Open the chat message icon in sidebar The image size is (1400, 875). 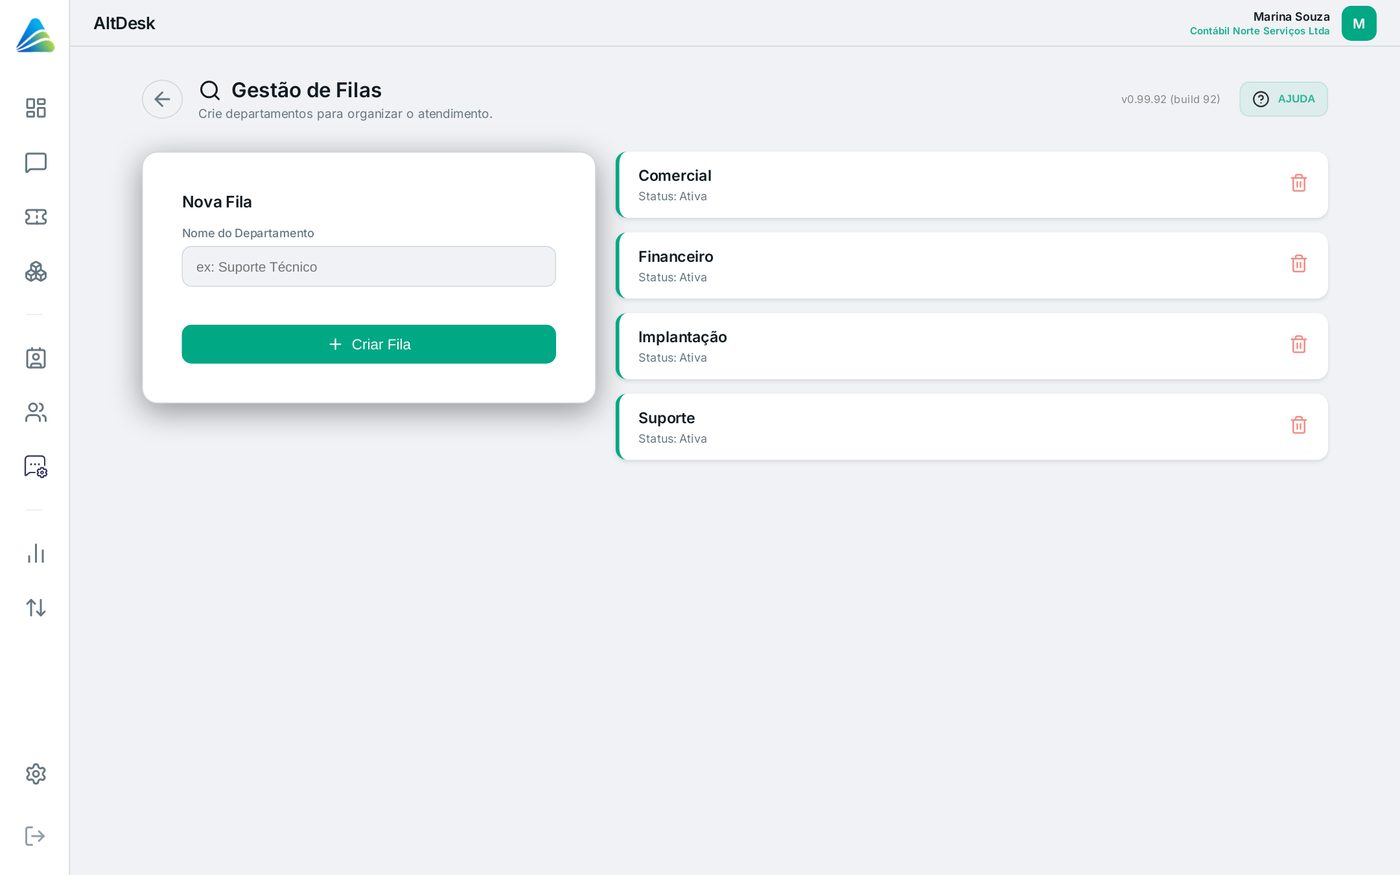(36, 163)
